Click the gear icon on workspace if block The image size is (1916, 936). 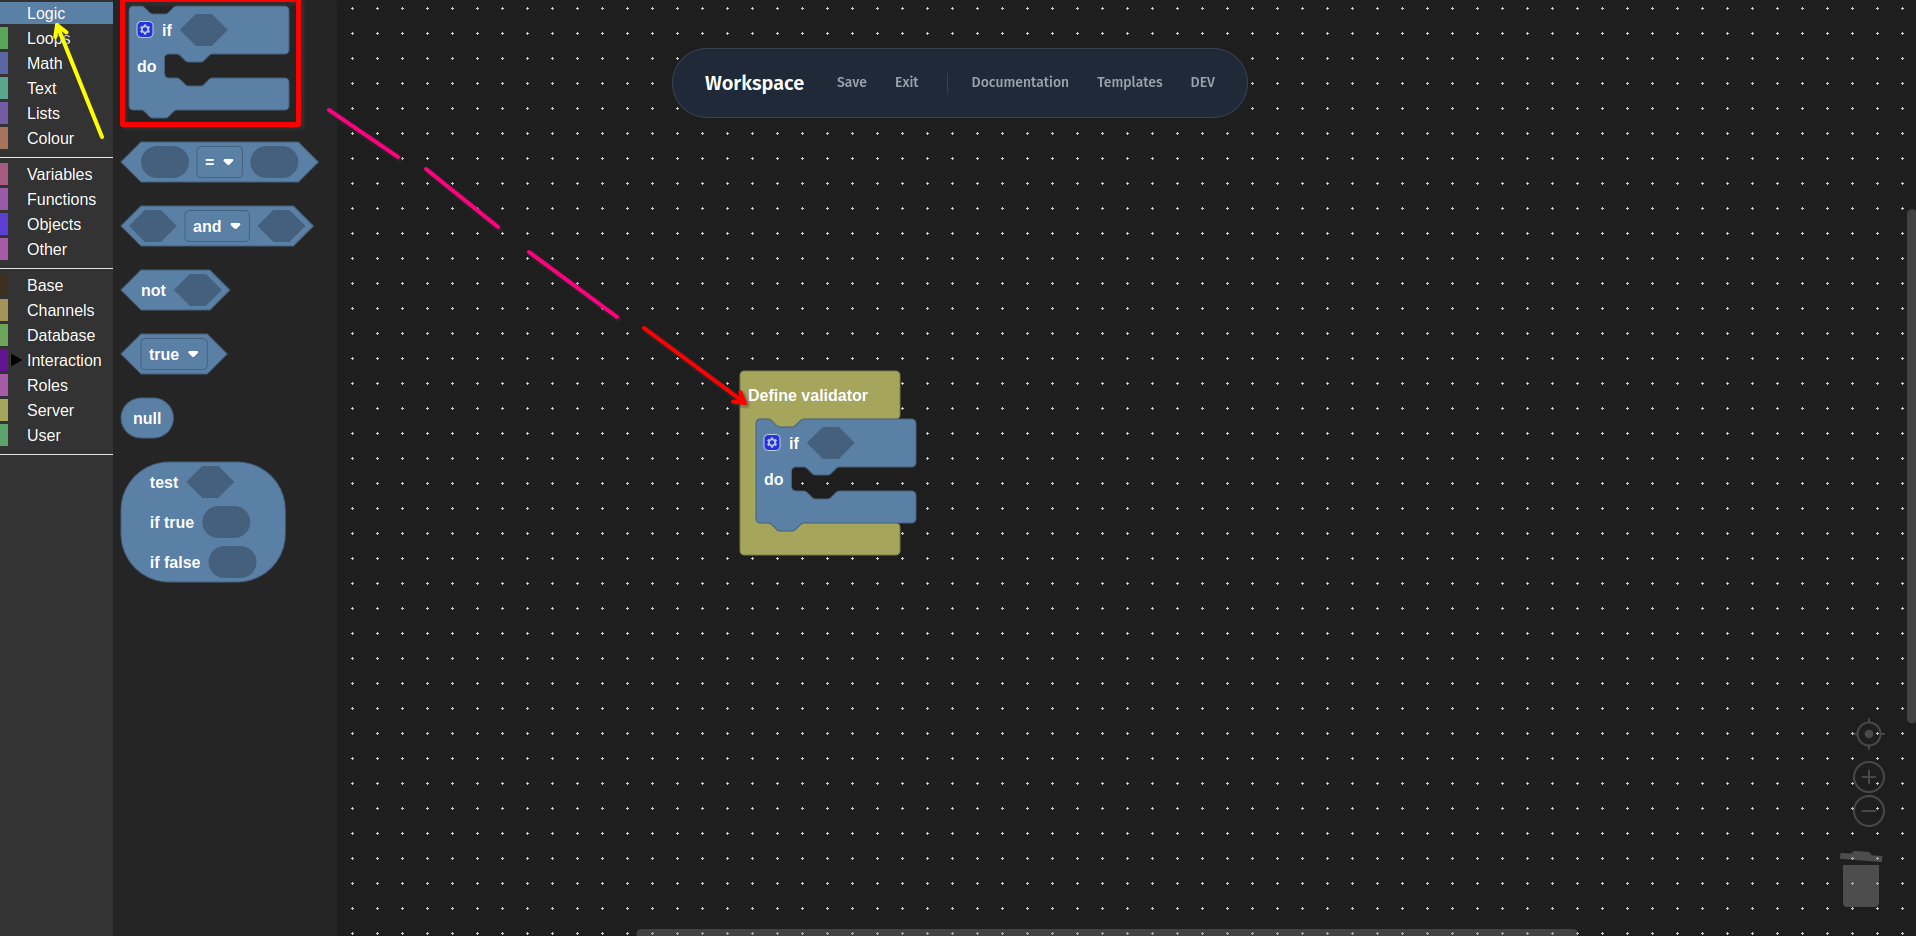(x=772, y=443)
